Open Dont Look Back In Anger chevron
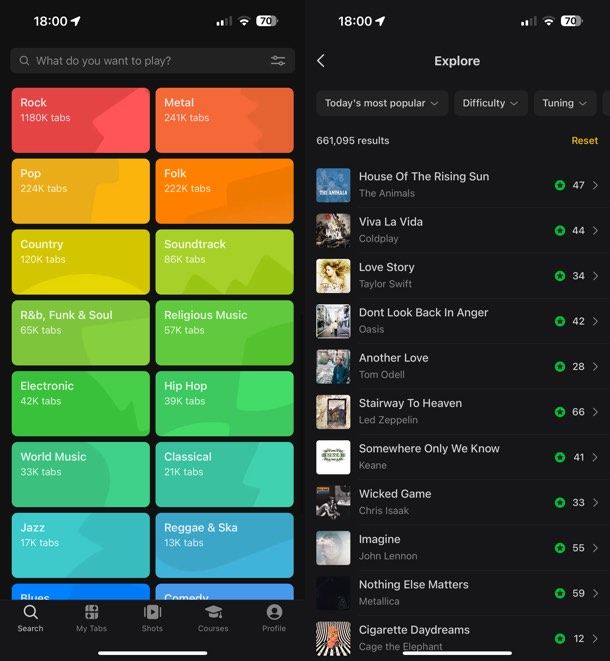 coord(595,321)
